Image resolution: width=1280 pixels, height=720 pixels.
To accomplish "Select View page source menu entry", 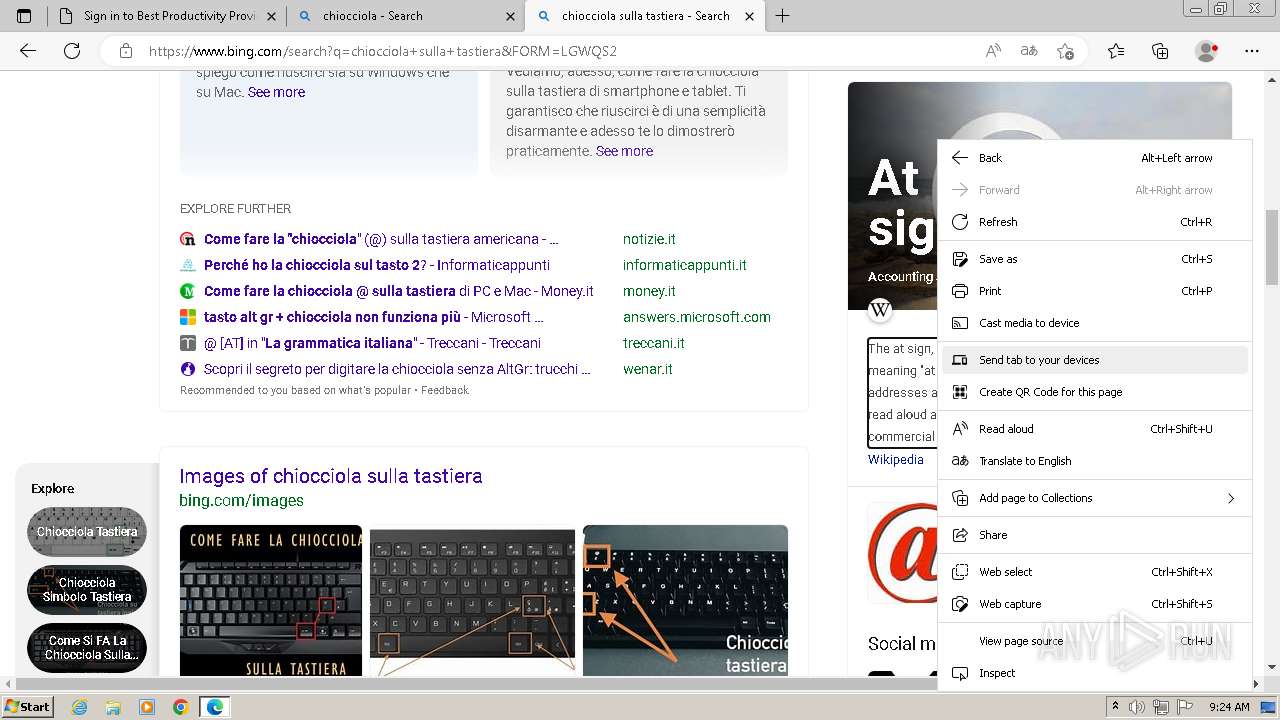I will point(1095,641).
